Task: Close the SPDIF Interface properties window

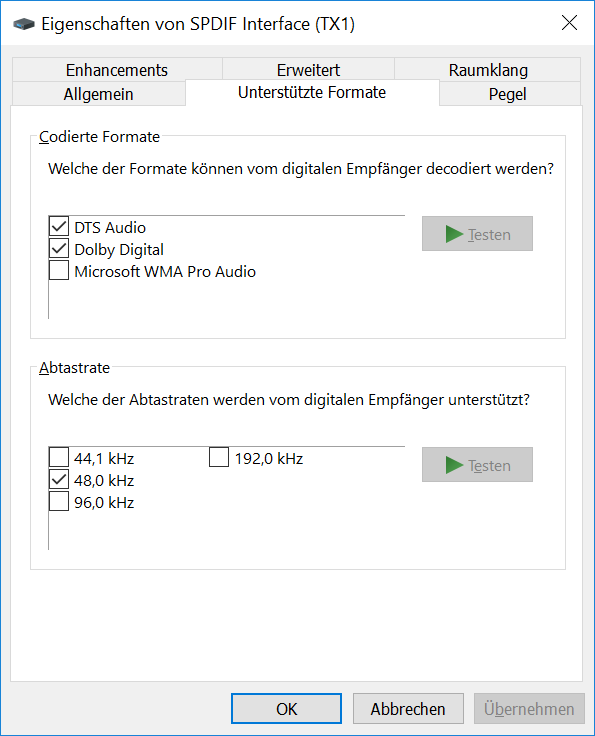Action: click(569, 23)
